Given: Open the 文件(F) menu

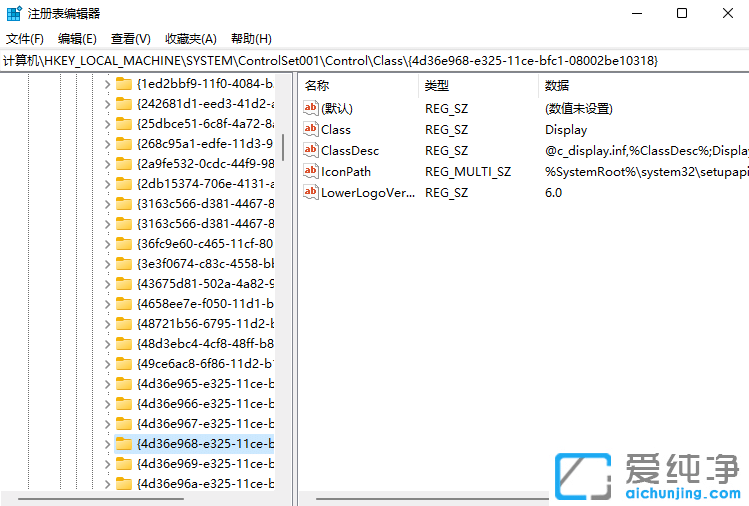Looking at the screenshot, I should pos(25,39).
